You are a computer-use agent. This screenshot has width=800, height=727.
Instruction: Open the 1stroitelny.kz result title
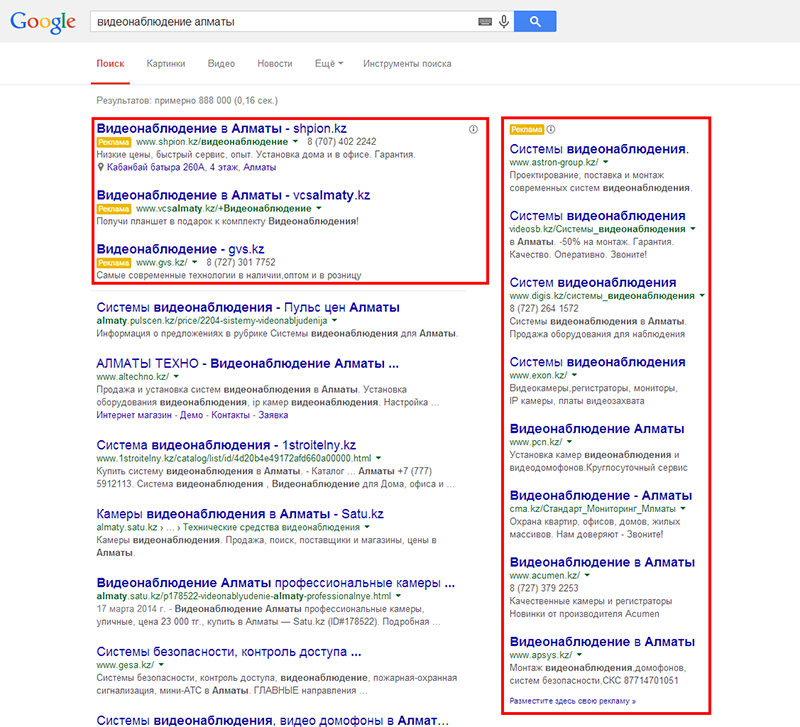[x=226, y=445]
